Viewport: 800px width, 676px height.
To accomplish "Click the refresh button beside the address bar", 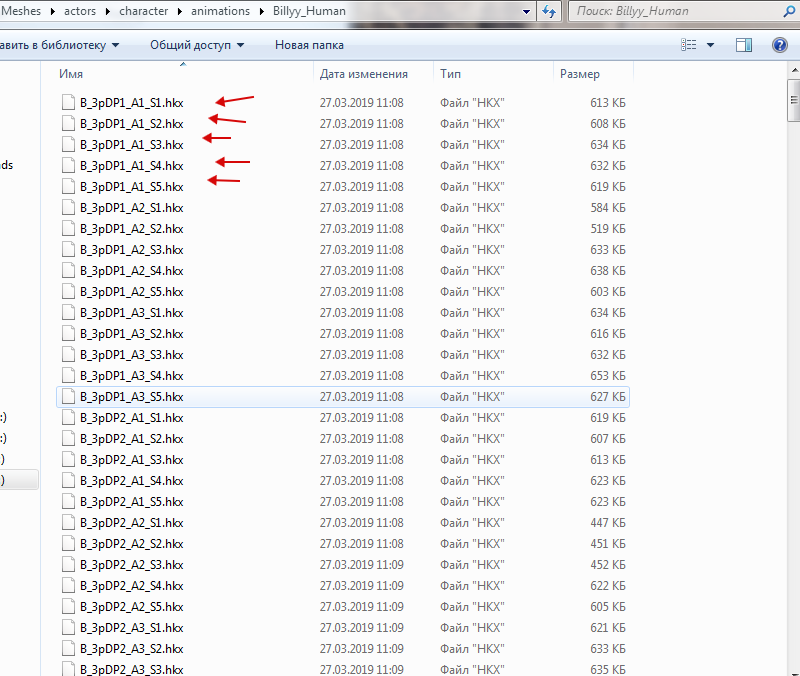I will pos(549,11).
